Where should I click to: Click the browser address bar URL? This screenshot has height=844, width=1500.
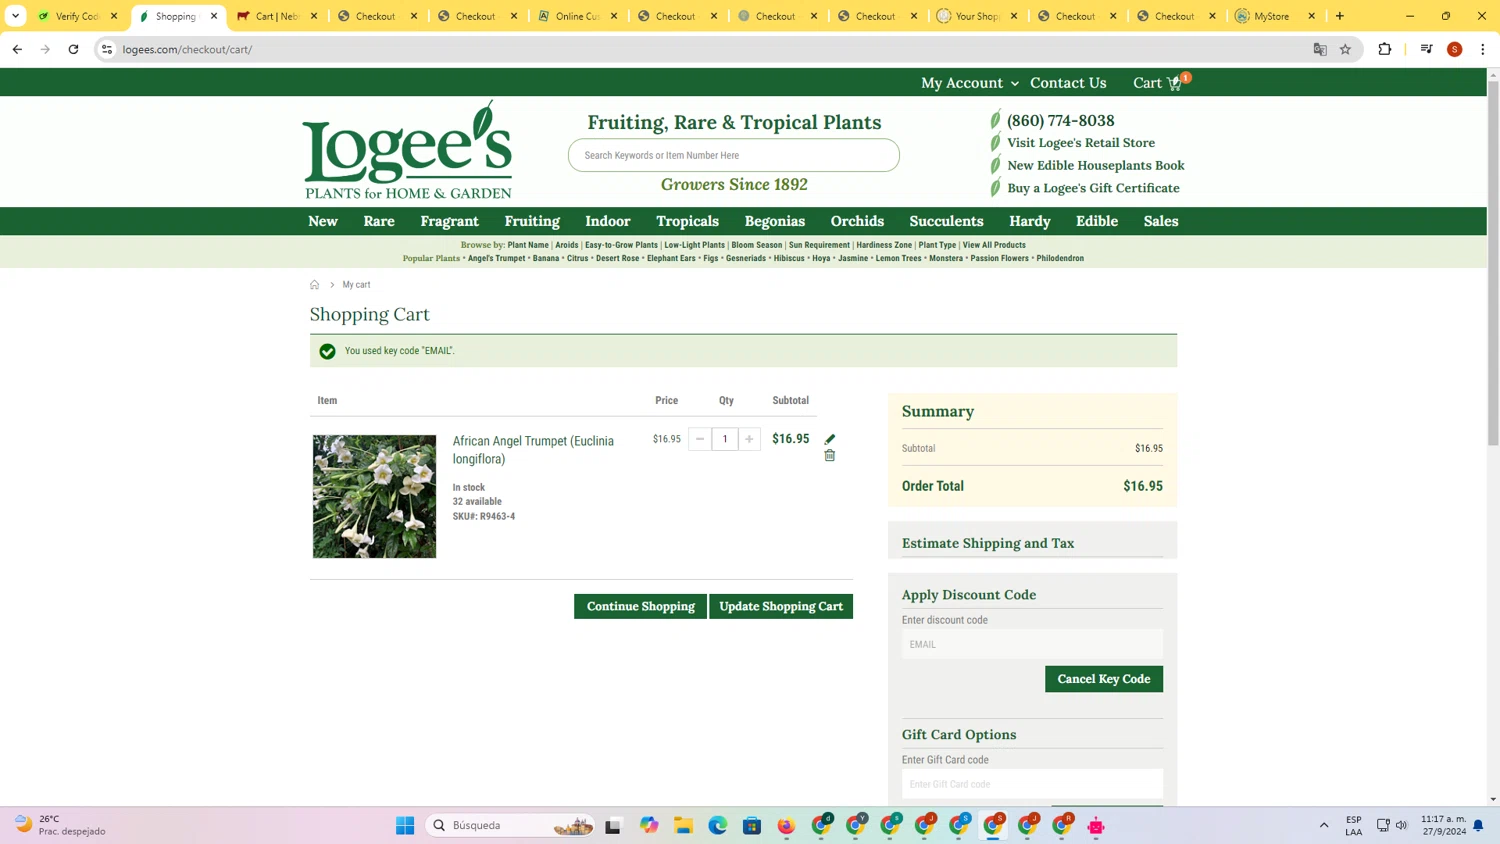(x=187, y=49)
